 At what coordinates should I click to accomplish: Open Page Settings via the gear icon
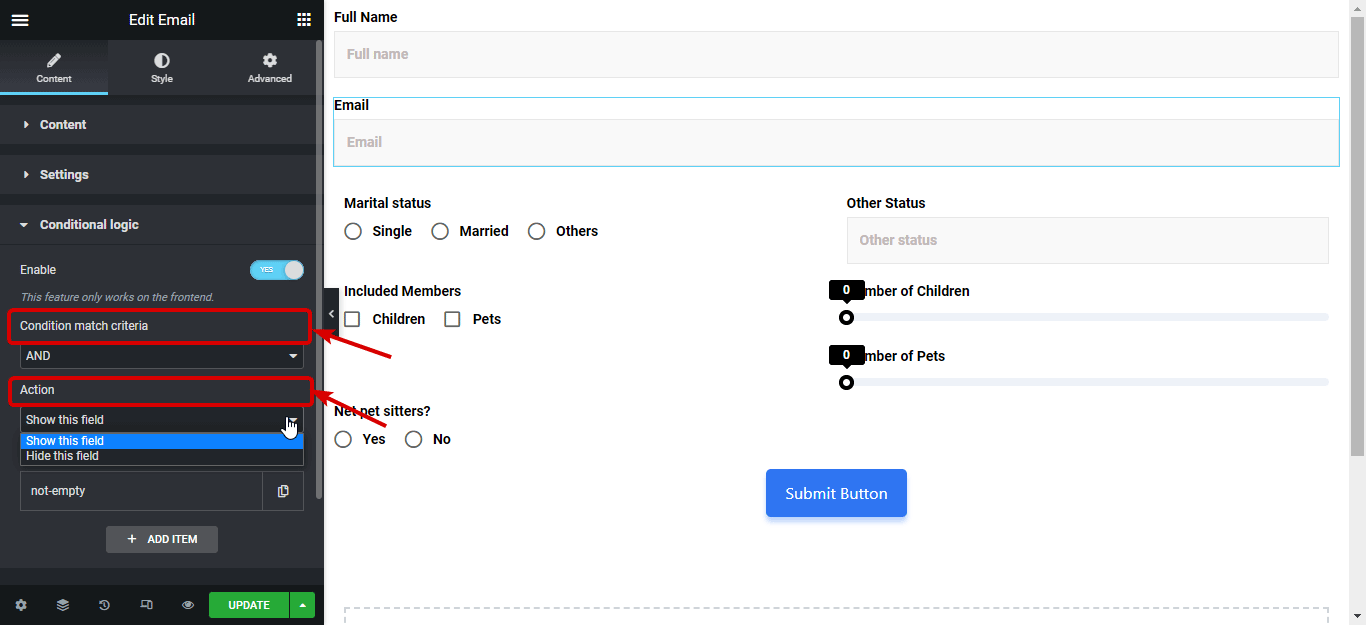pyautogui.click(x=20, y=605)
